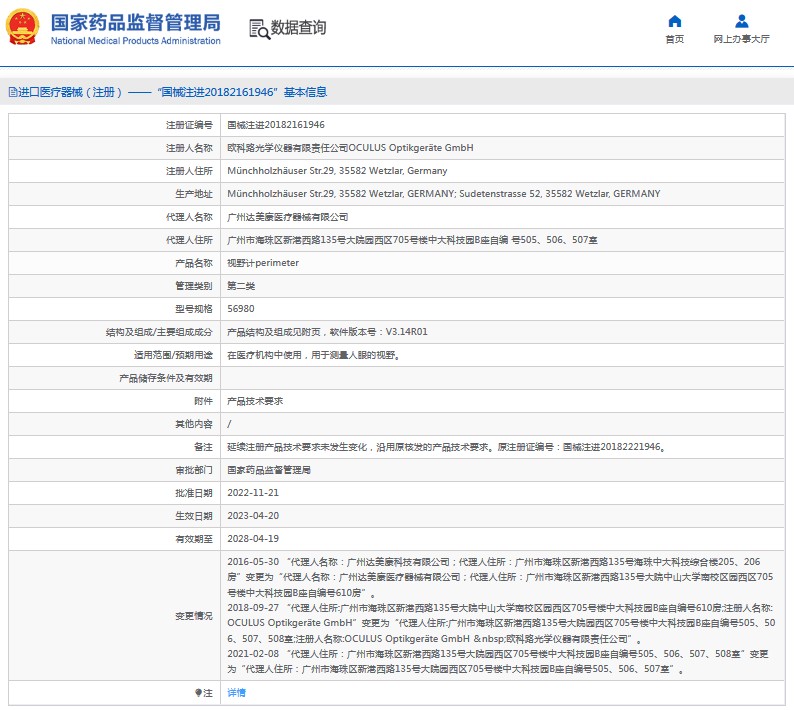Select product name 视野计perimeter
Screen dimensions: 794x710
click(x=263, y=263)
